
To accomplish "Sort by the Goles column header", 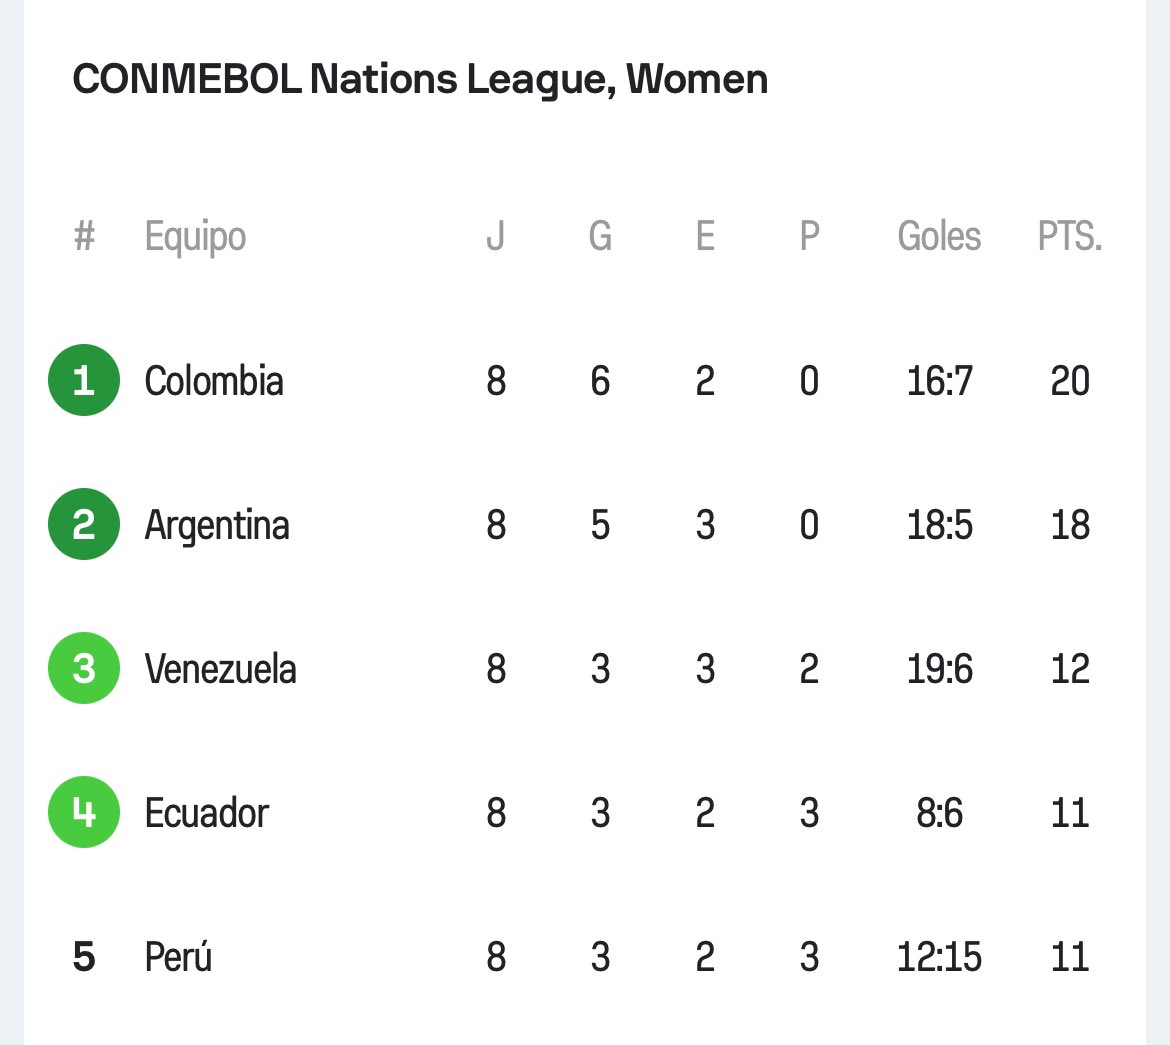I will [x=939, y=237].
